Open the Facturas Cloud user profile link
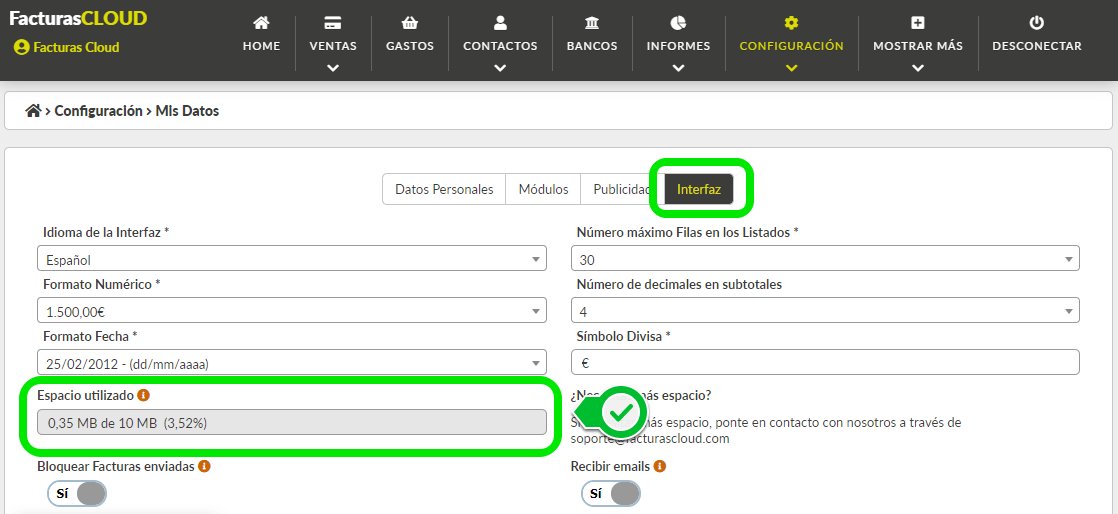This screenshot has height=514, width=1118. [67, 48]
